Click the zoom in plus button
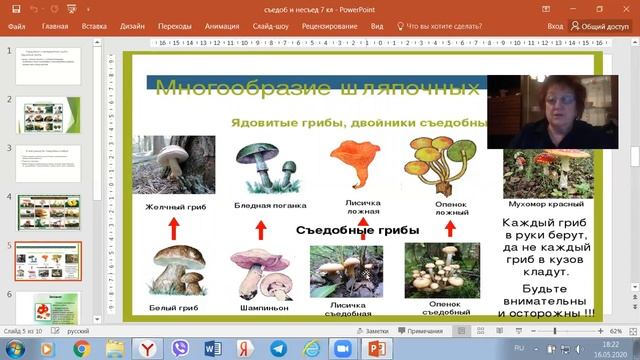 [x=600, y=331]
